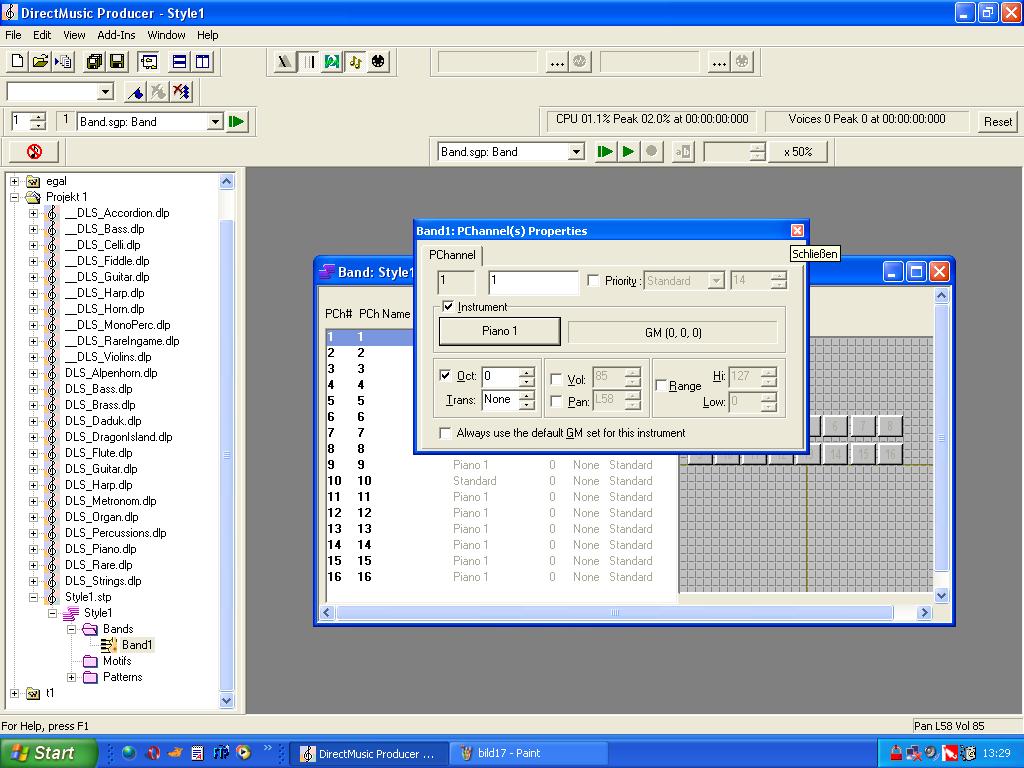The height and width of the screenshot is (768, 1024).
Task: Click the Piano 1 instrument button
Action: coord(499,331)
